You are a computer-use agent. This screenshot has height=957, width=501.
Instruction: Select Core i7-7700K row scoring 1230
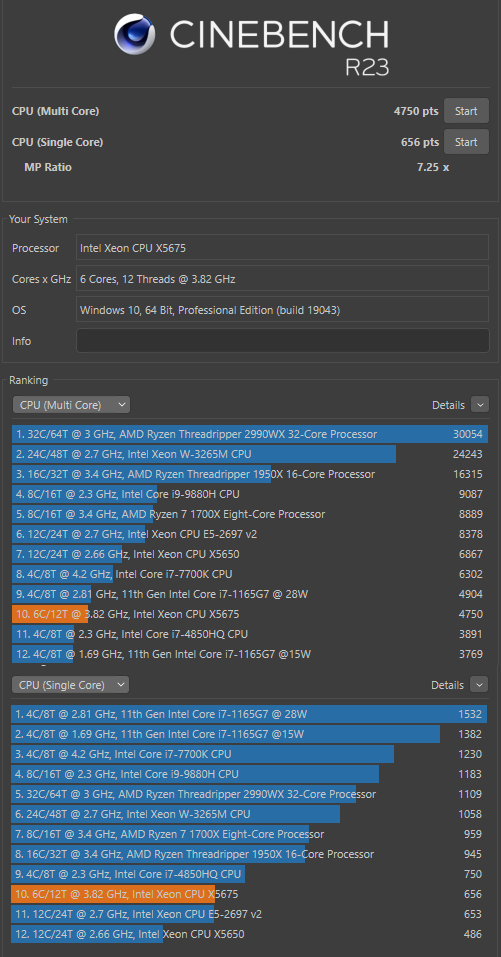pos(250,754)
